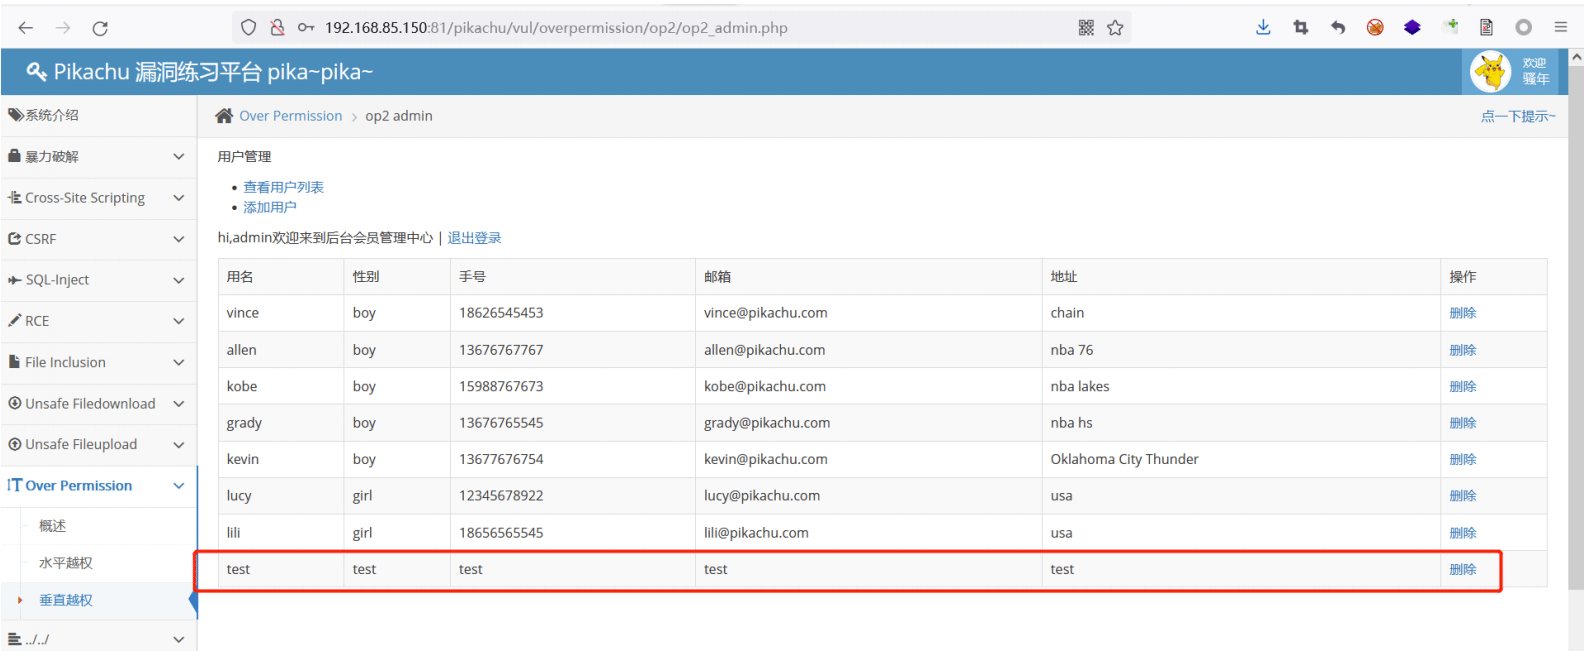Click the Pikachu avatar image in header
This screenshot has height=666, width=1586.
click(x=1490, y=71)
